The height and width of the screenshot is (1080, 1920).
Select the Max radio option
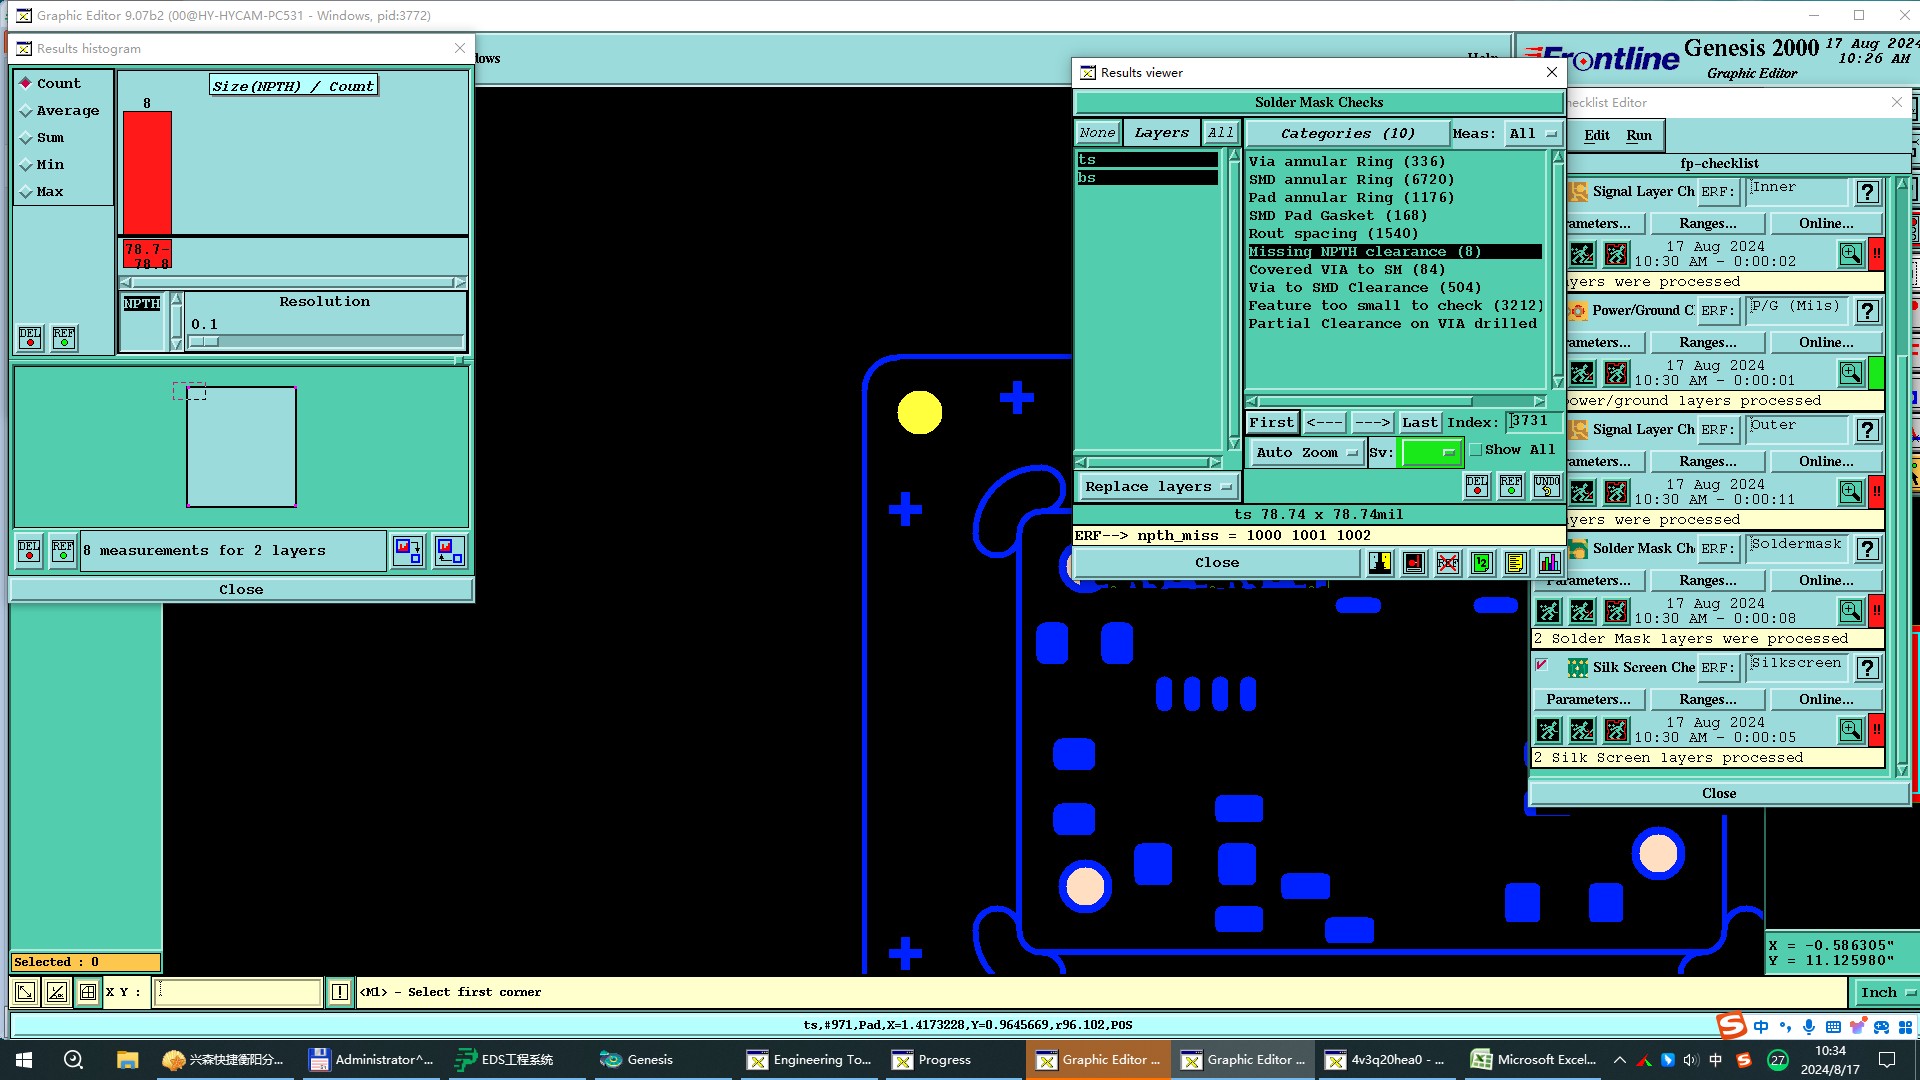tap(27, 192)
